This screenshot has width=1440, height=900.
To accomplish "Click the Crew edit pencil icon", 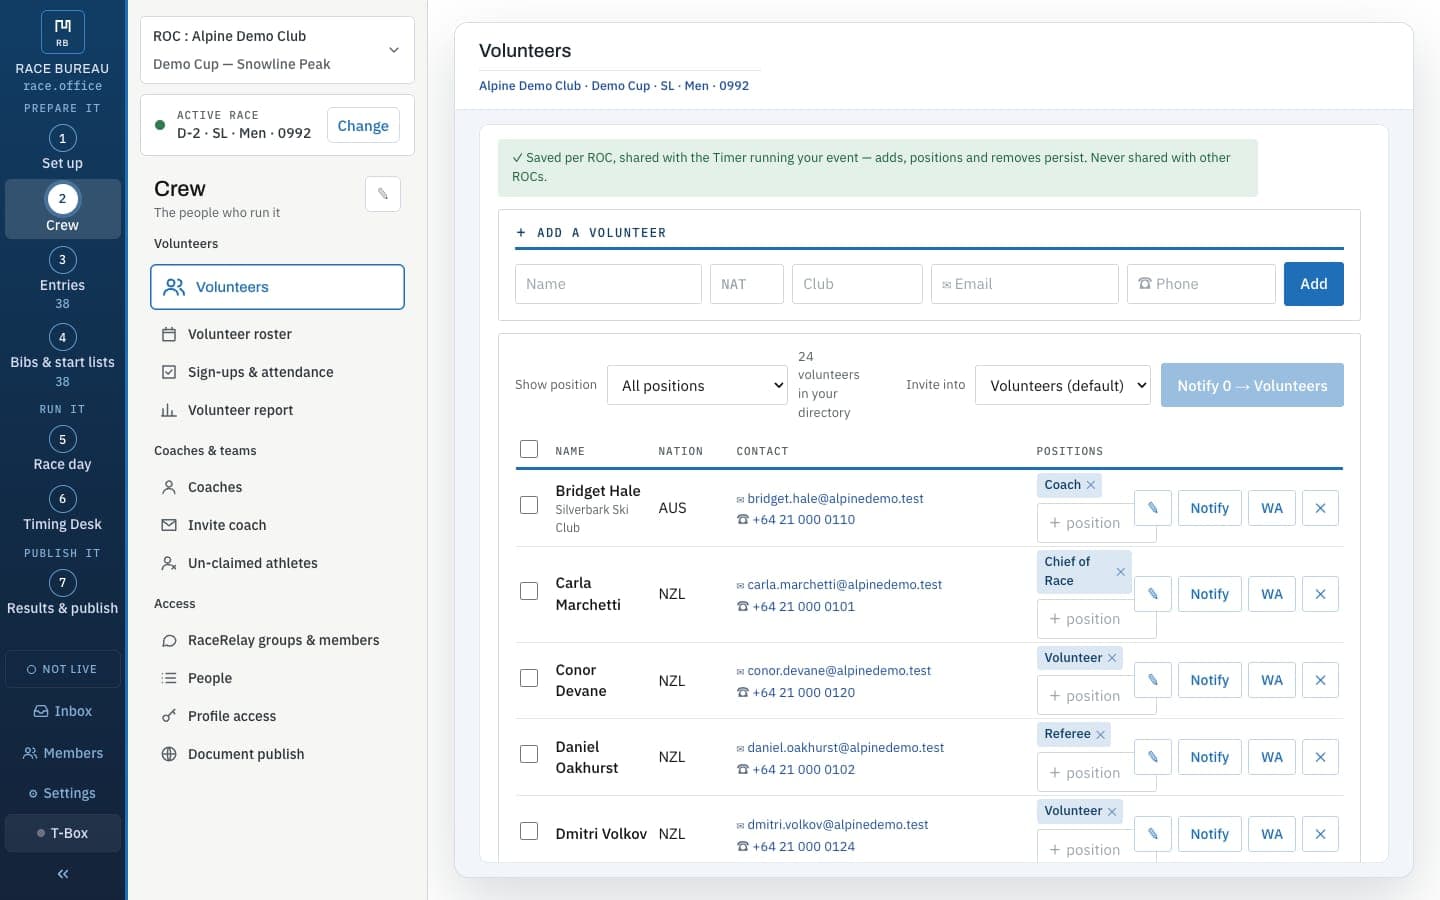I will [383, 194].
